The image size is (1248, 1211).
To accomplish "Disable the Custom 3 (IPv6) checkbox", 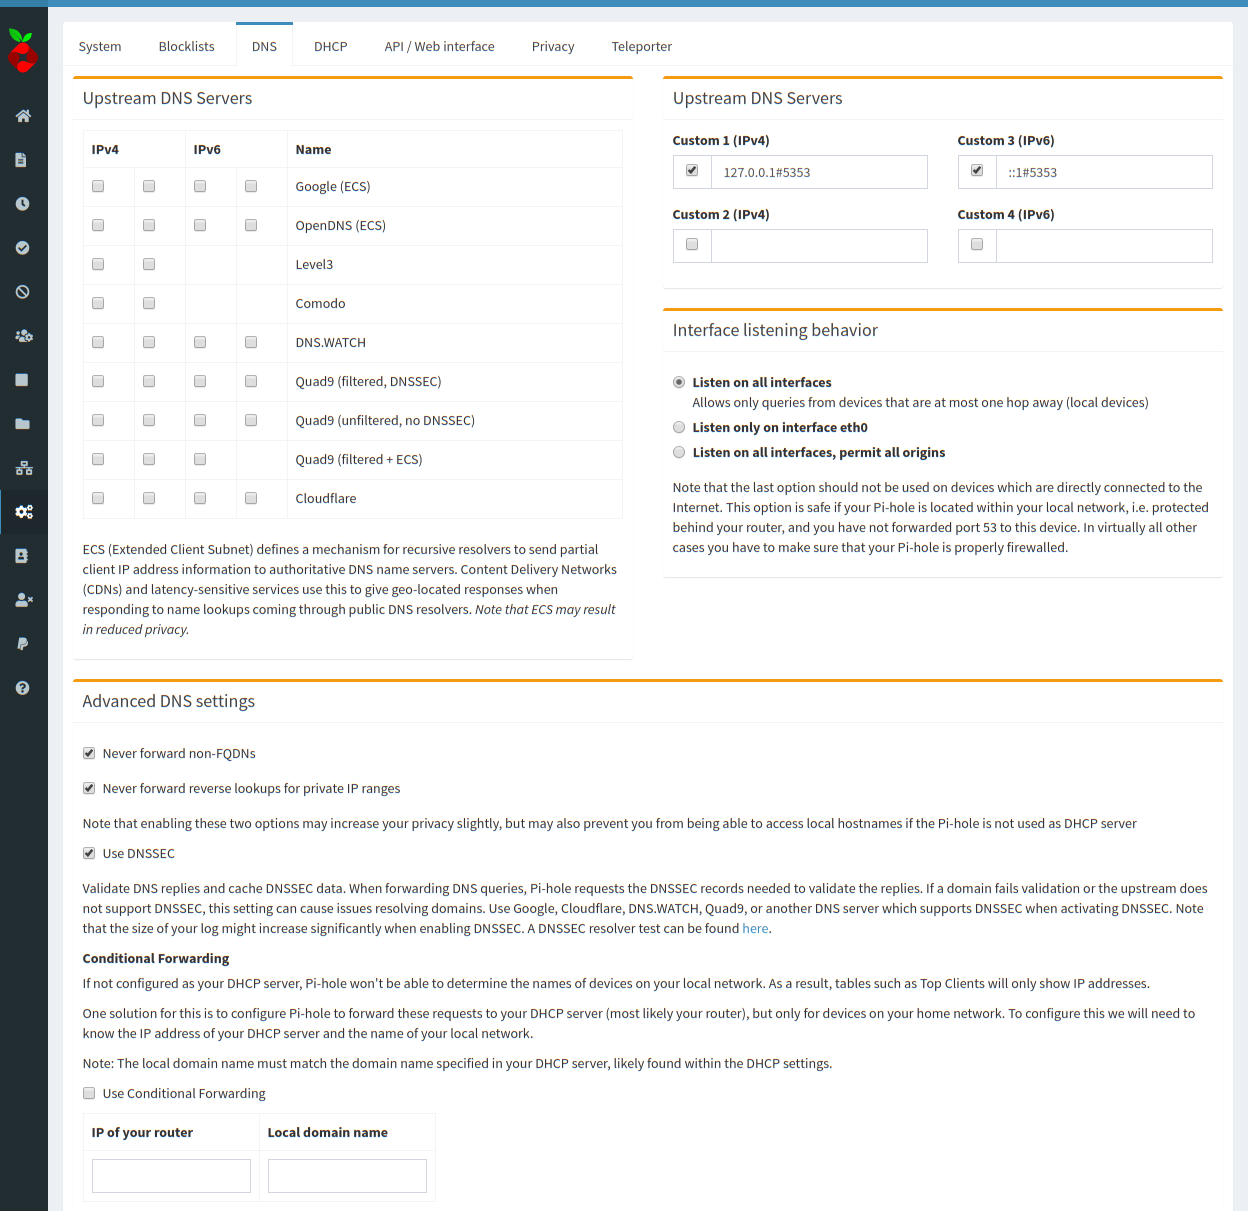I will (977, 170).
